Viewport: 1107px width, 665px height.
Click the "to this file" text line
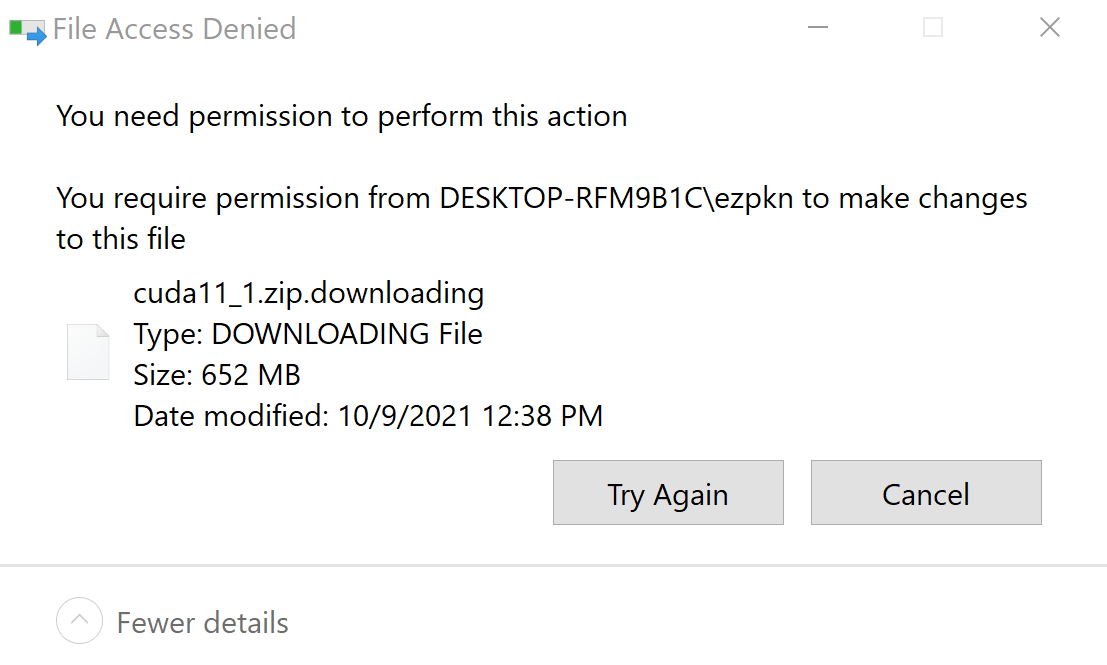pos(121,240)
